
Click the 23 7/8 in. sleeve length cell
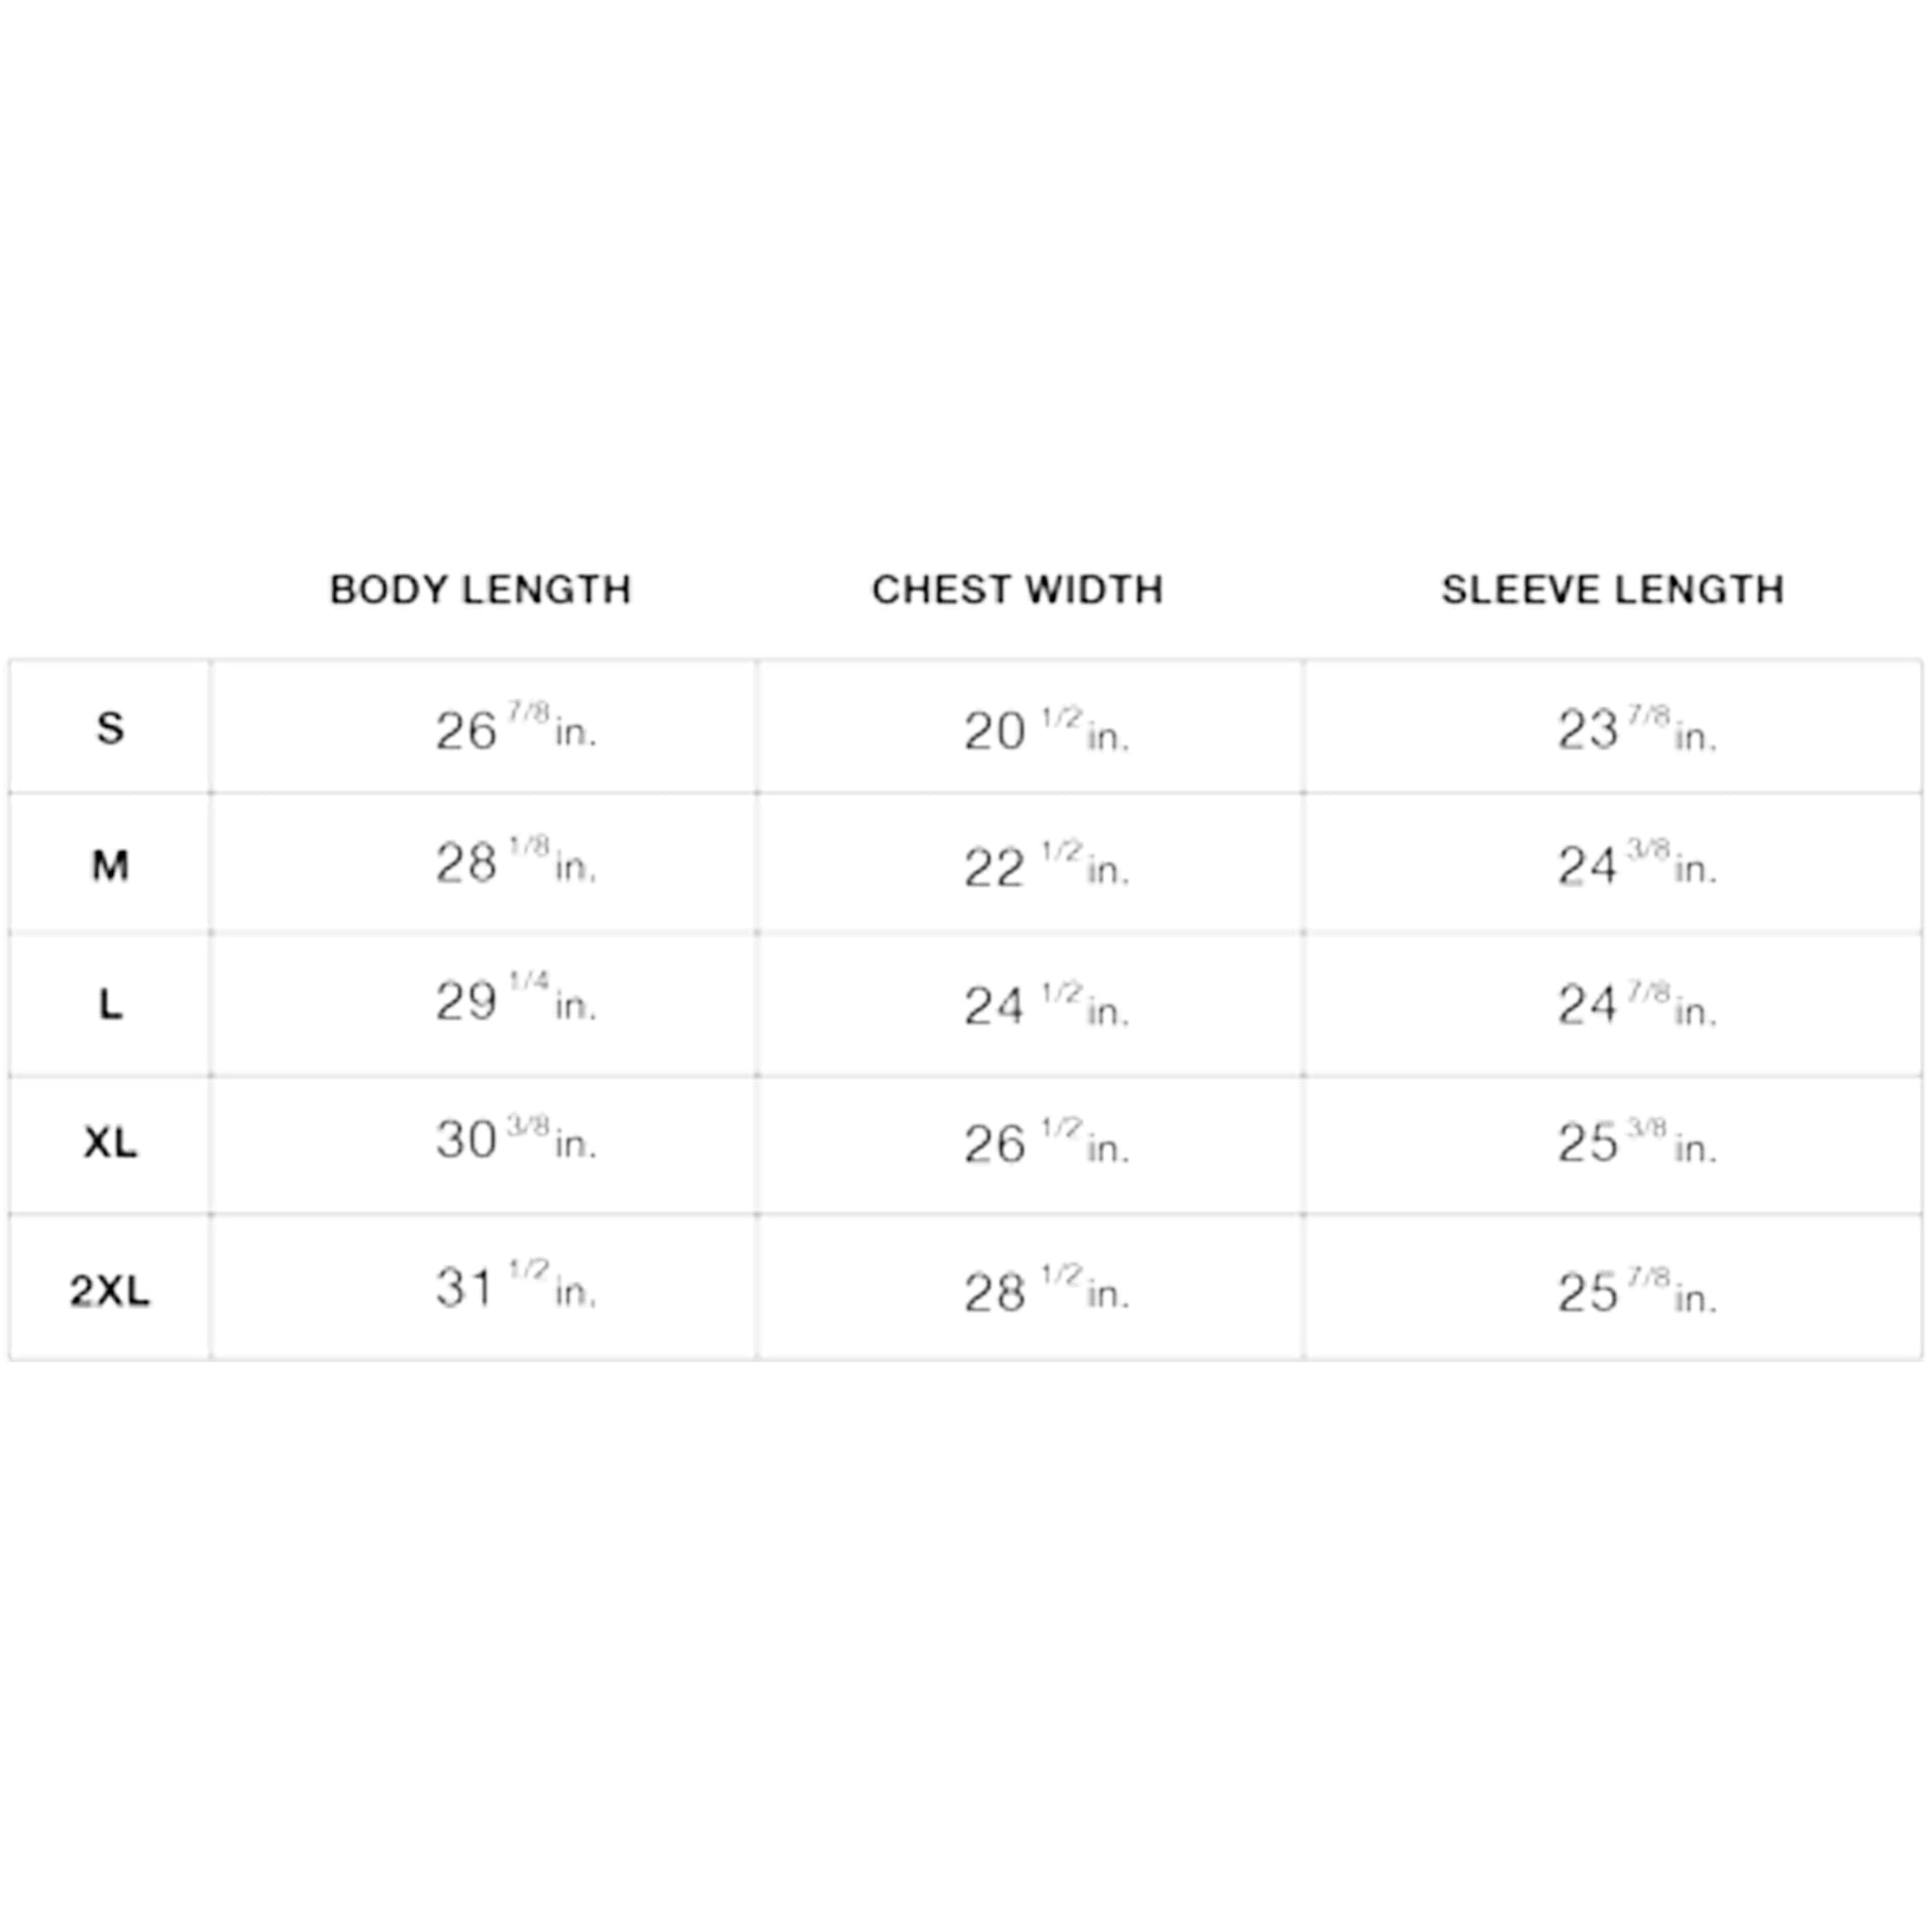[1613, 727]
